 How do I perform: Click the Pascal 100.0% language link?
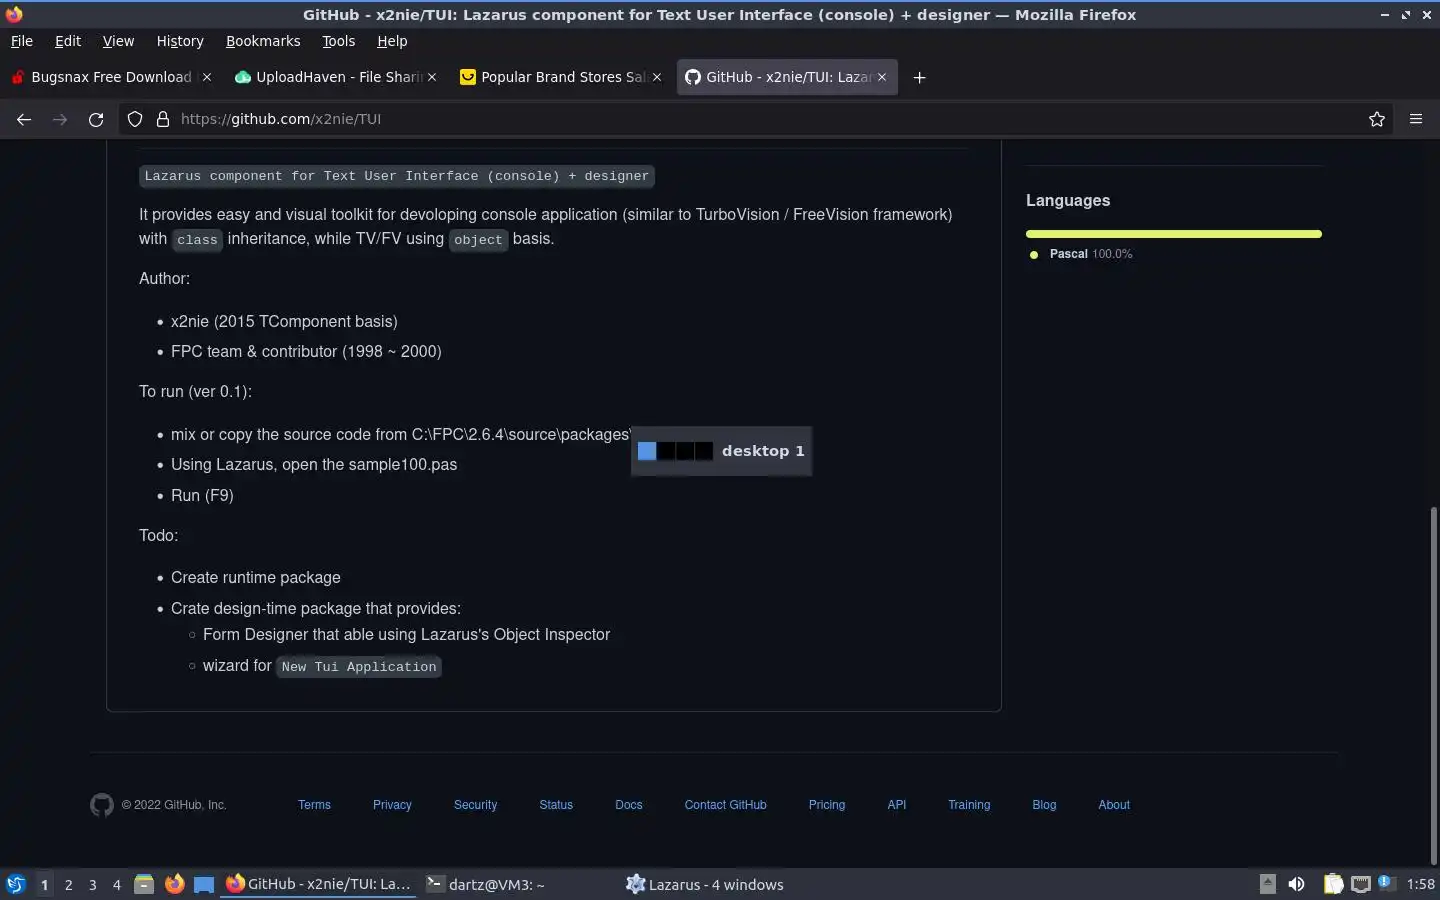click(x=1082, y=254)
